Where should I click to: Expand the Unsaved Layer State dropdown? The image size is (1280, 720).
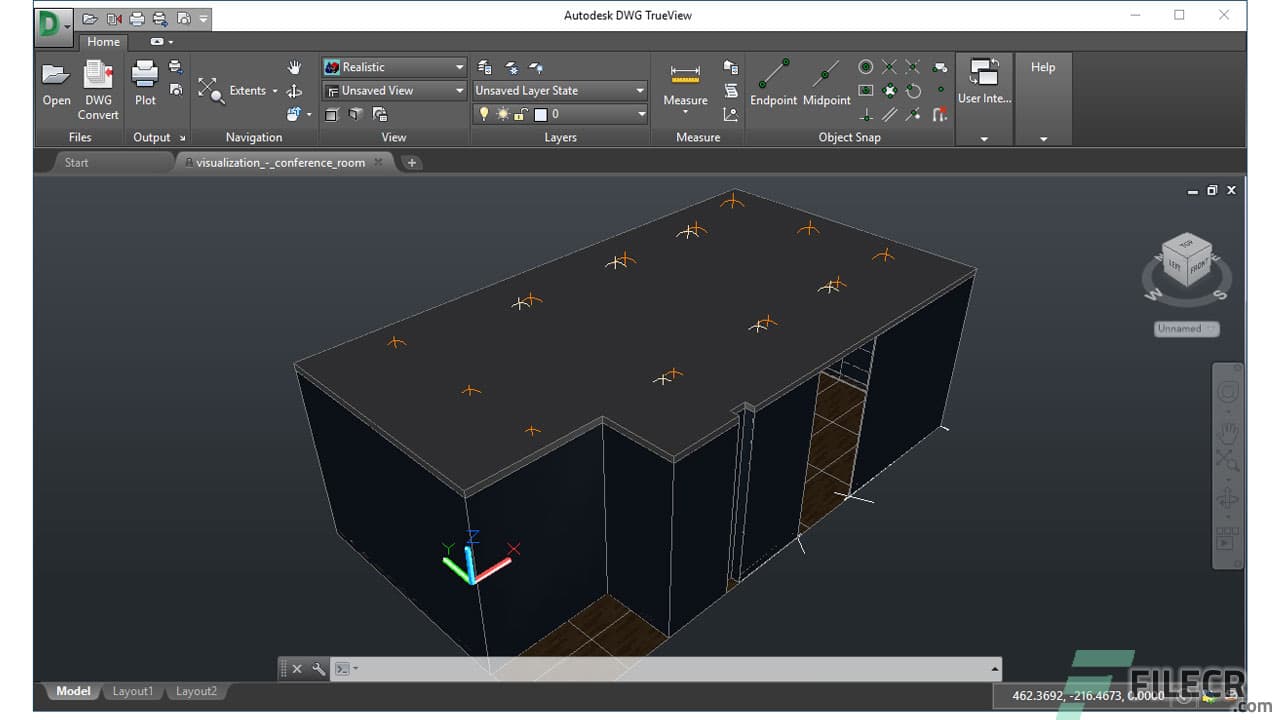pyautogui.click(x=640, y=90)
